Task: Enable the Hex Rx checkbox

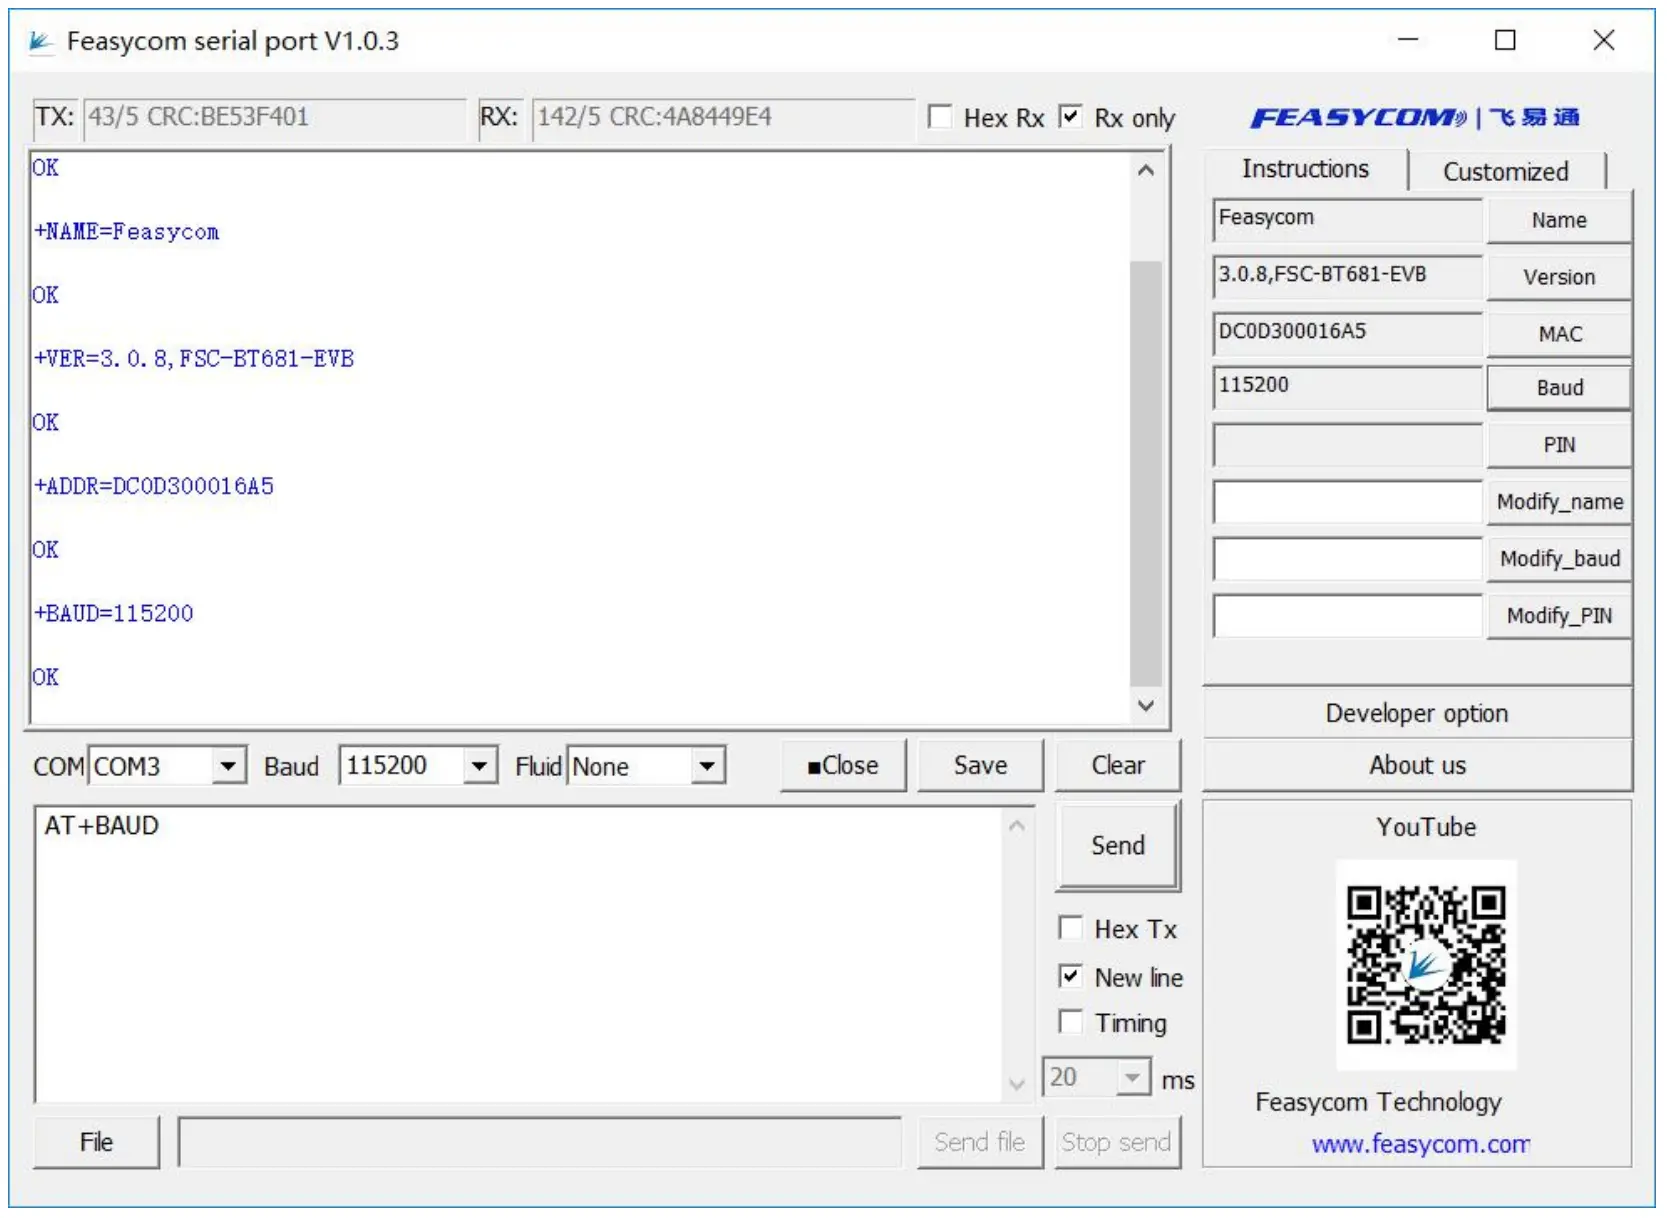Action: pyautogui.click(x=940, y=117)
